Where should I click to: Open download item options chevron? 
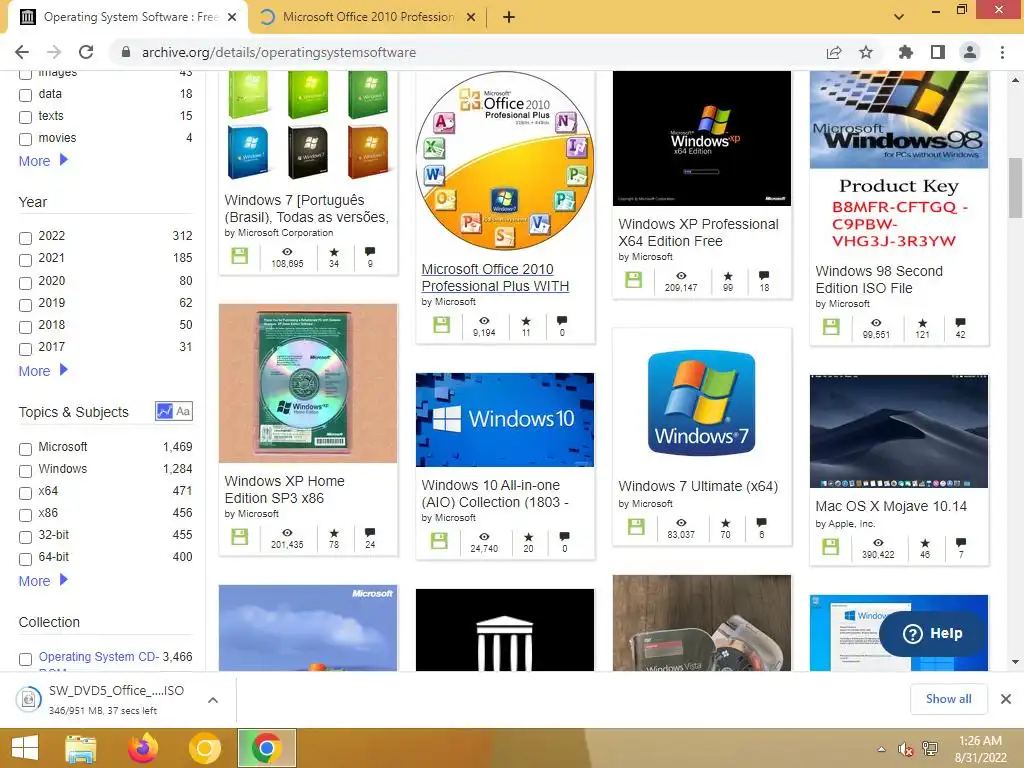(x=212, y=700)
